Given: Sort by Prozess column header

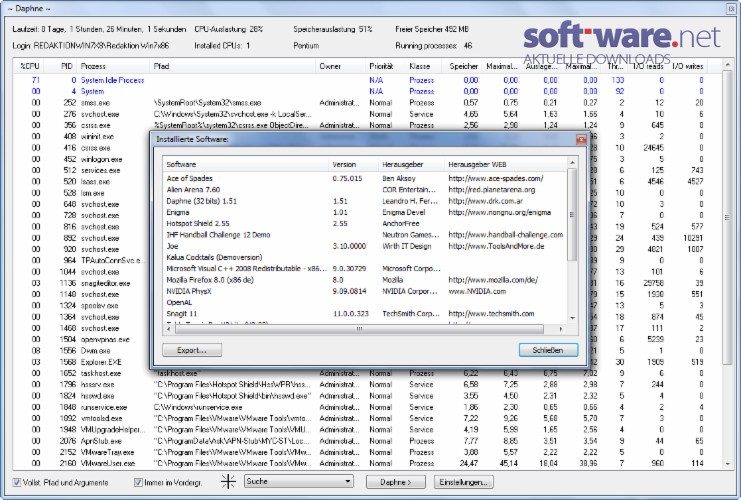Looking at the screenshot, I should 113,66.
